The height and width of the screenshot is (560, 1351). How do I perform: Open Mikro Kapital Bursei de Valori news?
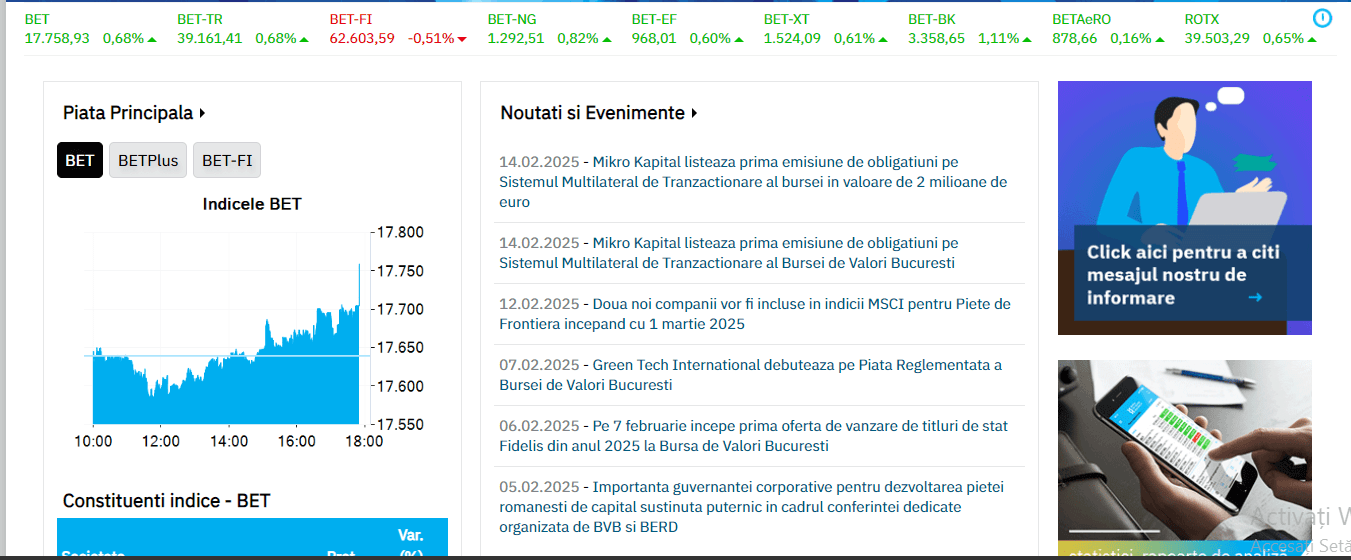click(729, 253)
